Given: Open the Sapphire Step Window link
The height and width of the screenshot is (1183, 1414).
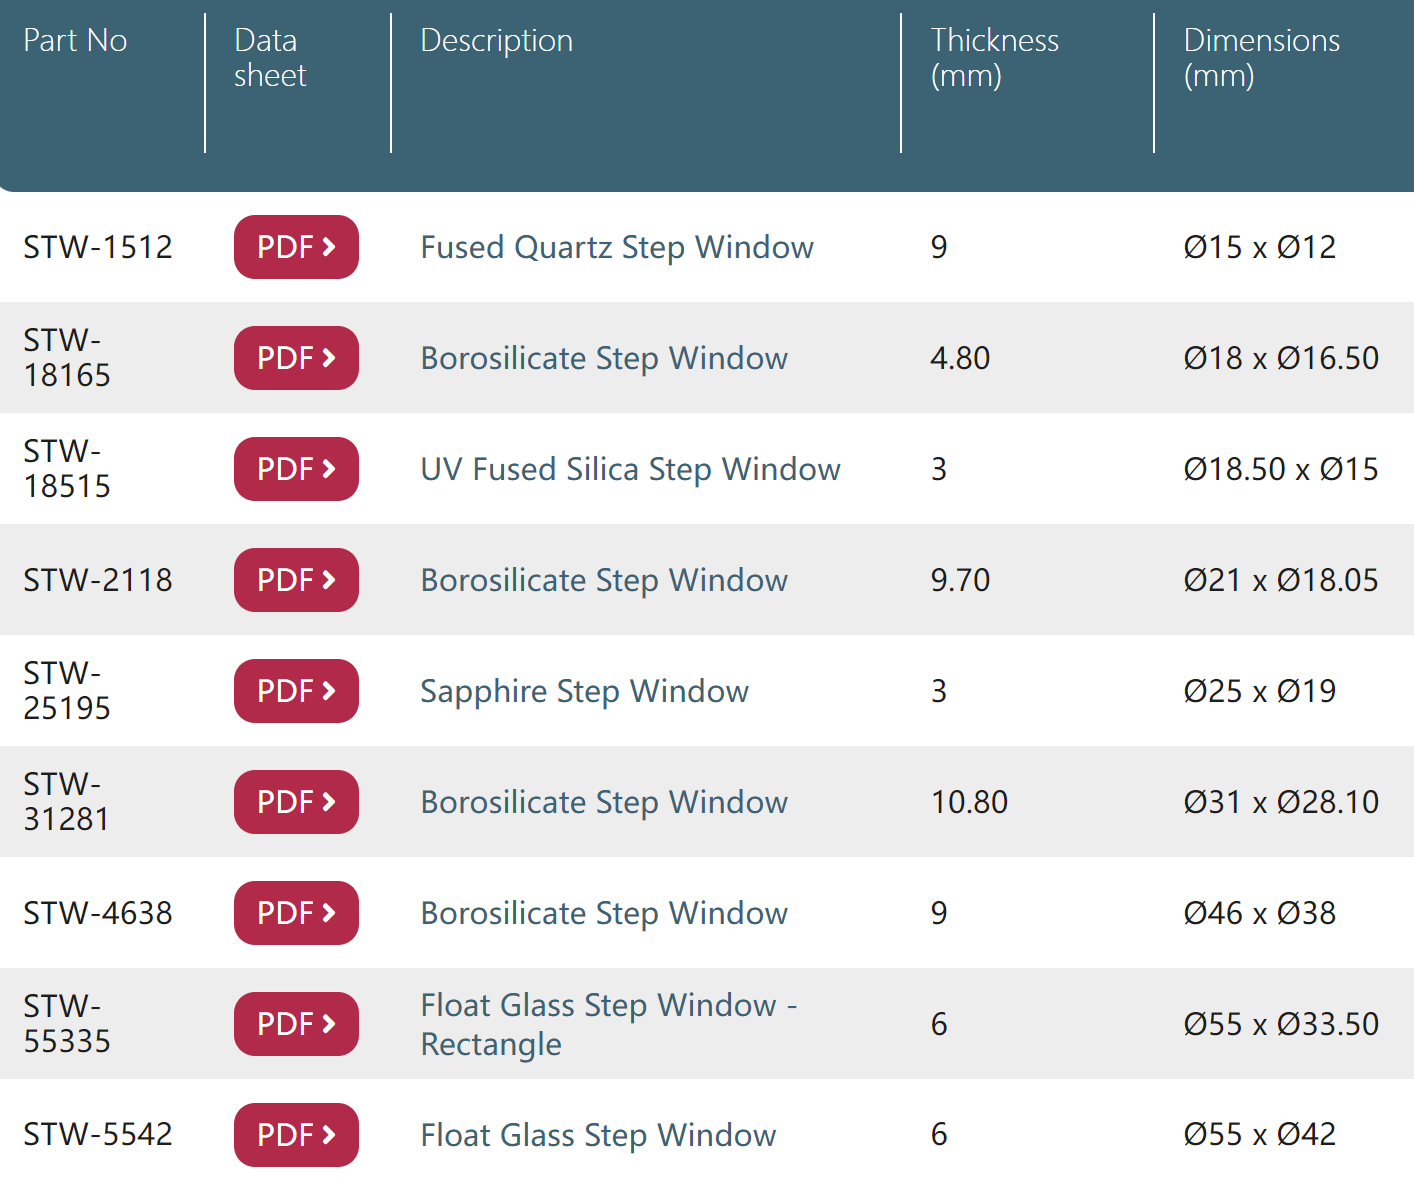Looking at the screenshot, I should click(585, 691).
